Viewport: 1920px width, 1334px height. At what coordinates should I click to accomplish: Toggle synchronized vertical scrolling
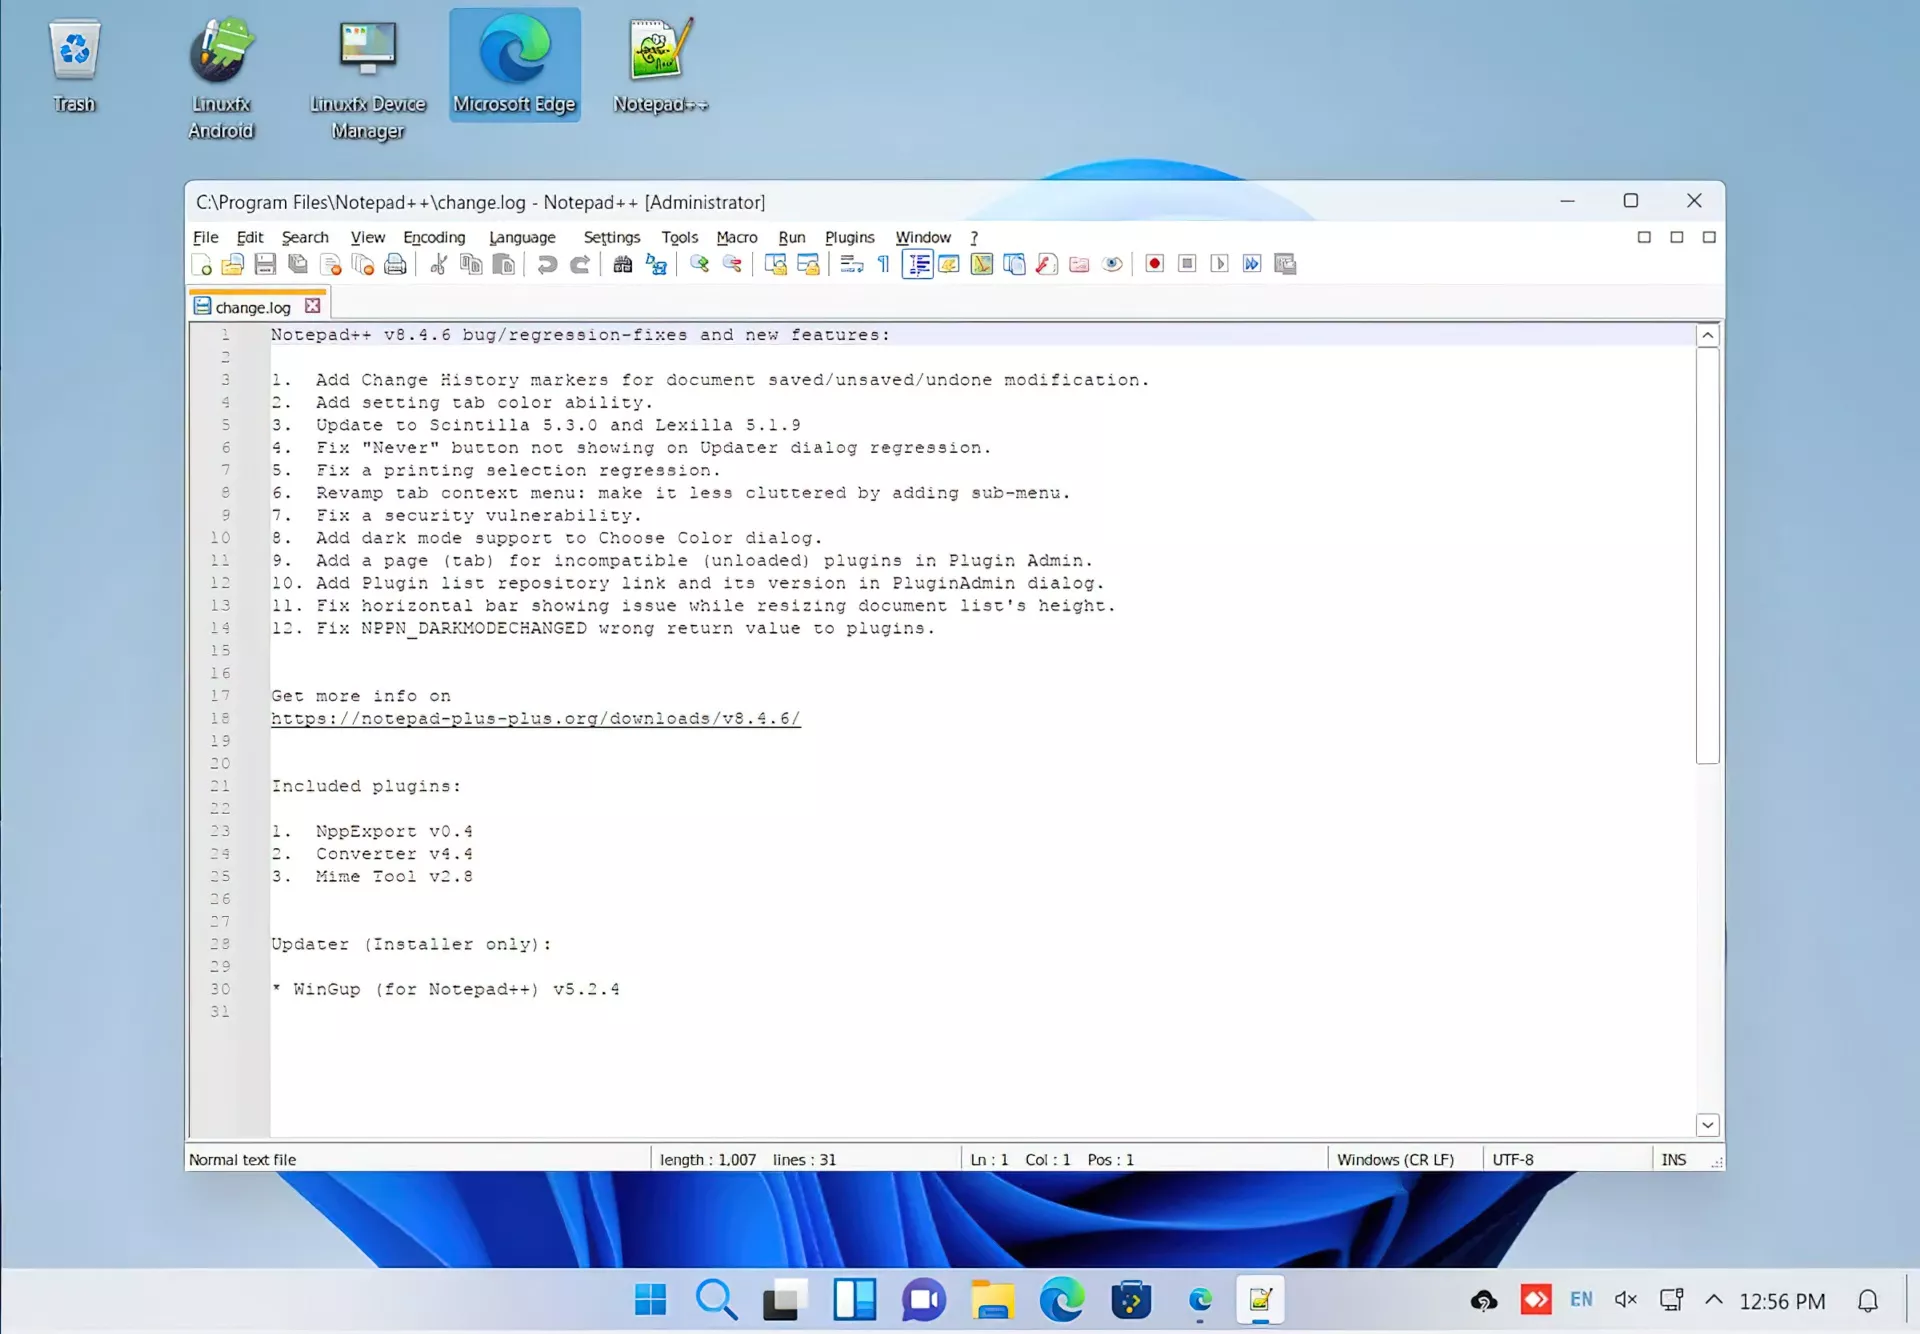click(x=775, y=264)
